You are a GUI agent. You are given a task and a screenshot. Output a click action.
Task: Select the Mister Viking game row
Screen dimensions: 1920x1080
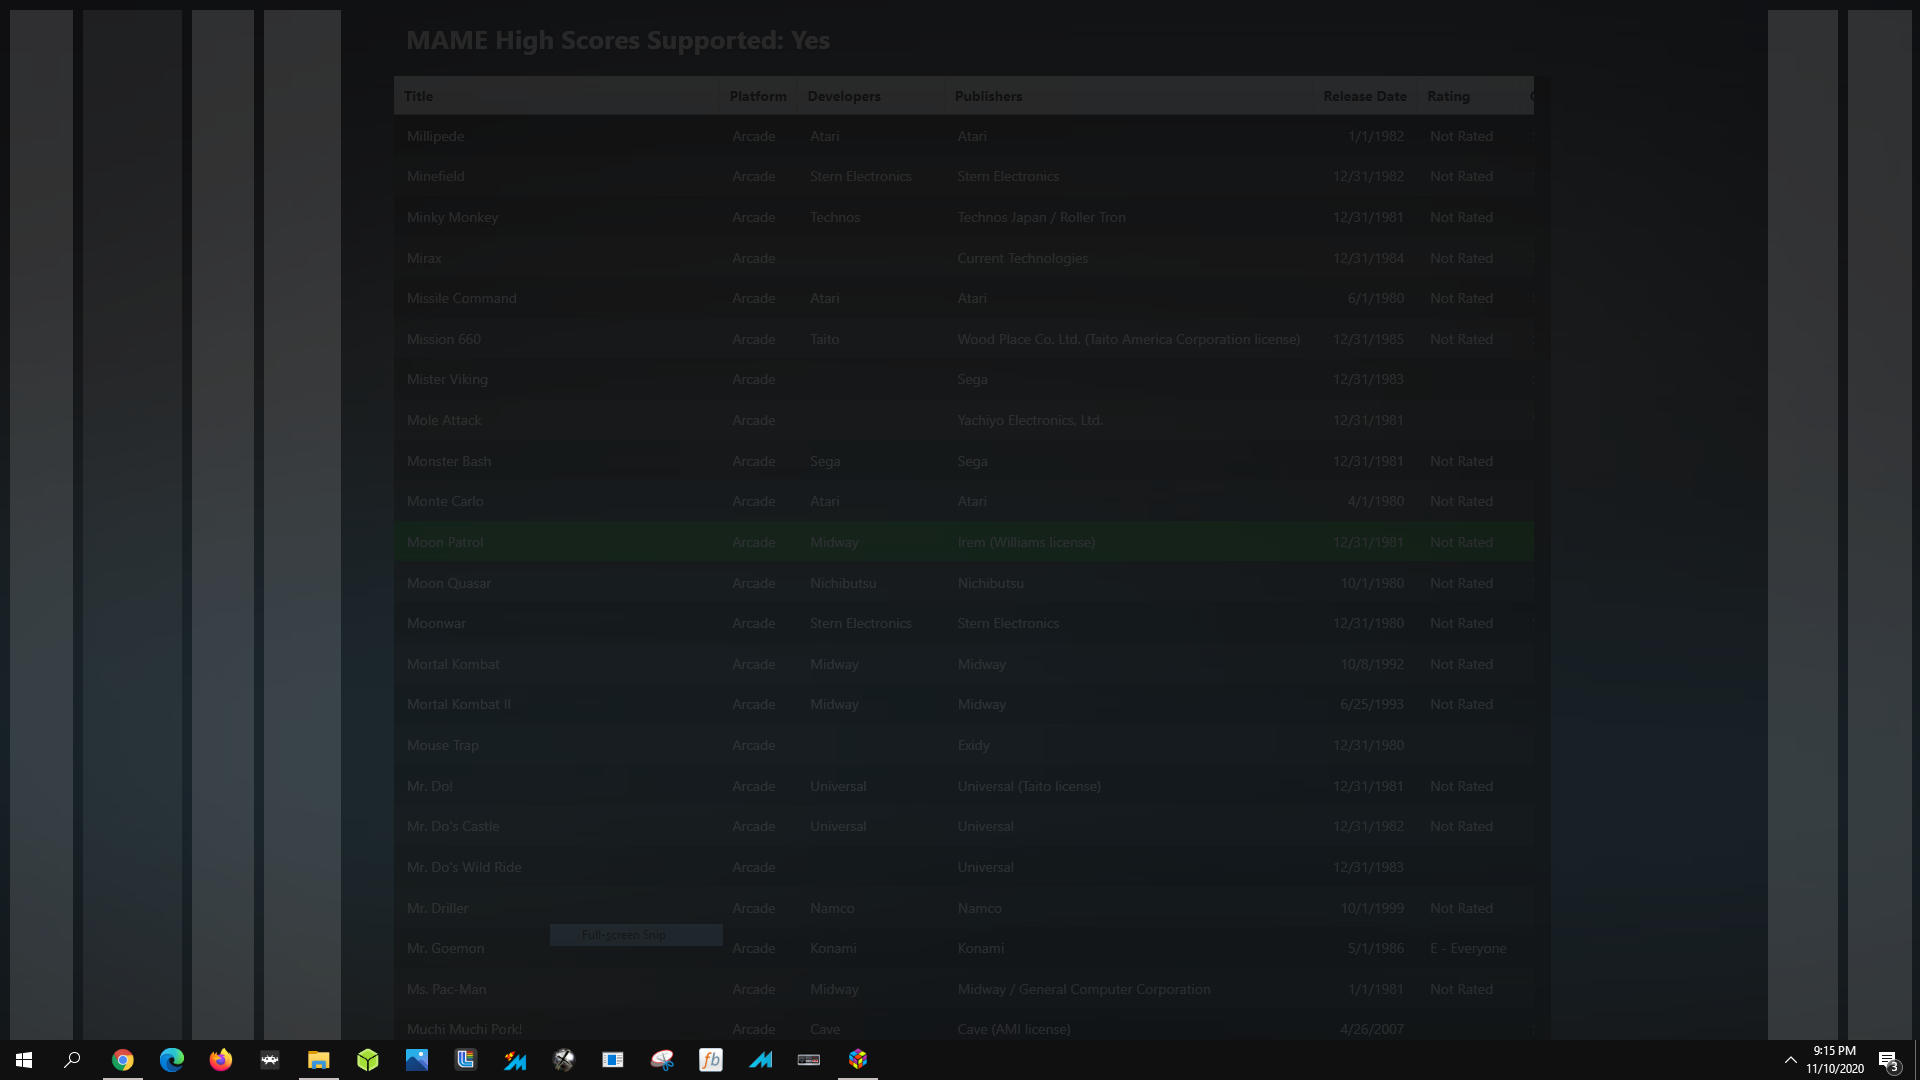point(964,379)
